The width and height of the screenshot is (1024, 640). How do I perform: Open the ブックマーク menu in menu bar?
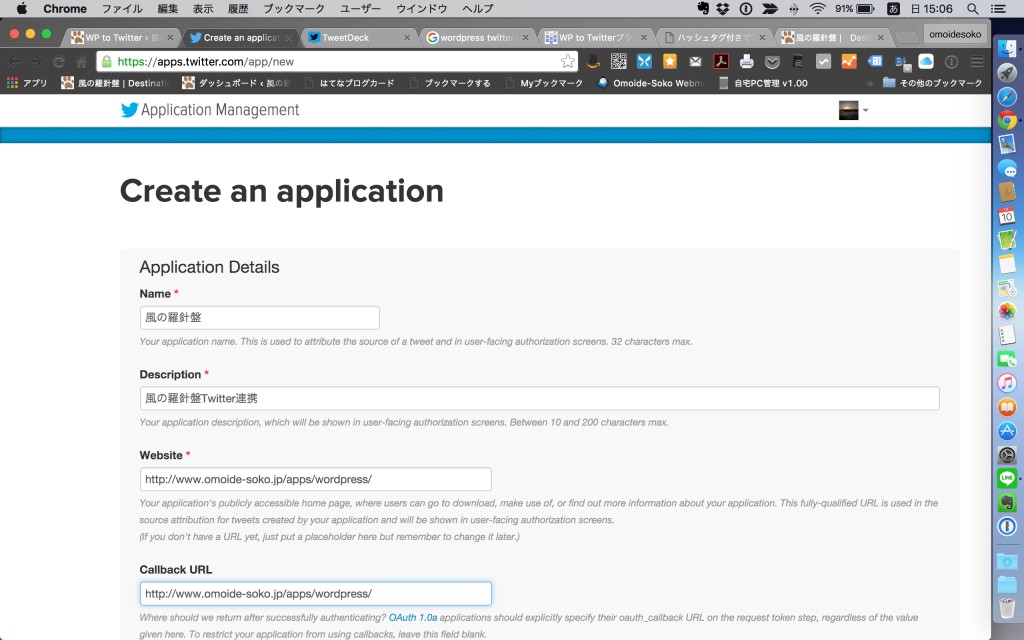point(294,8)
